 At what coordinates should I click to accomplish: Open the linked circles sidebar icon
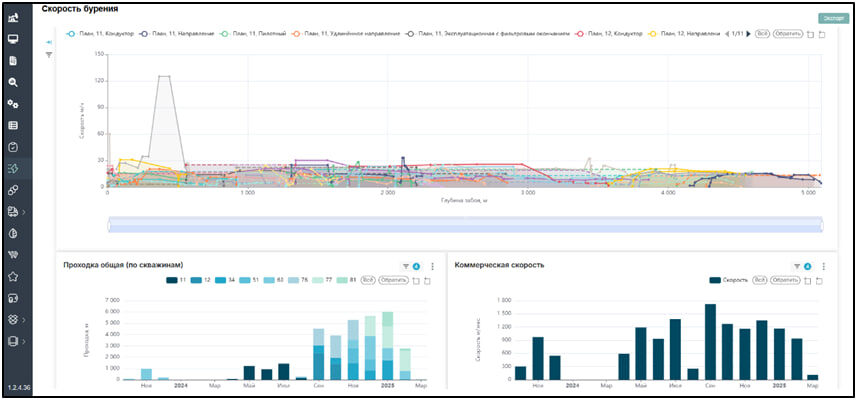pos(14,190)
